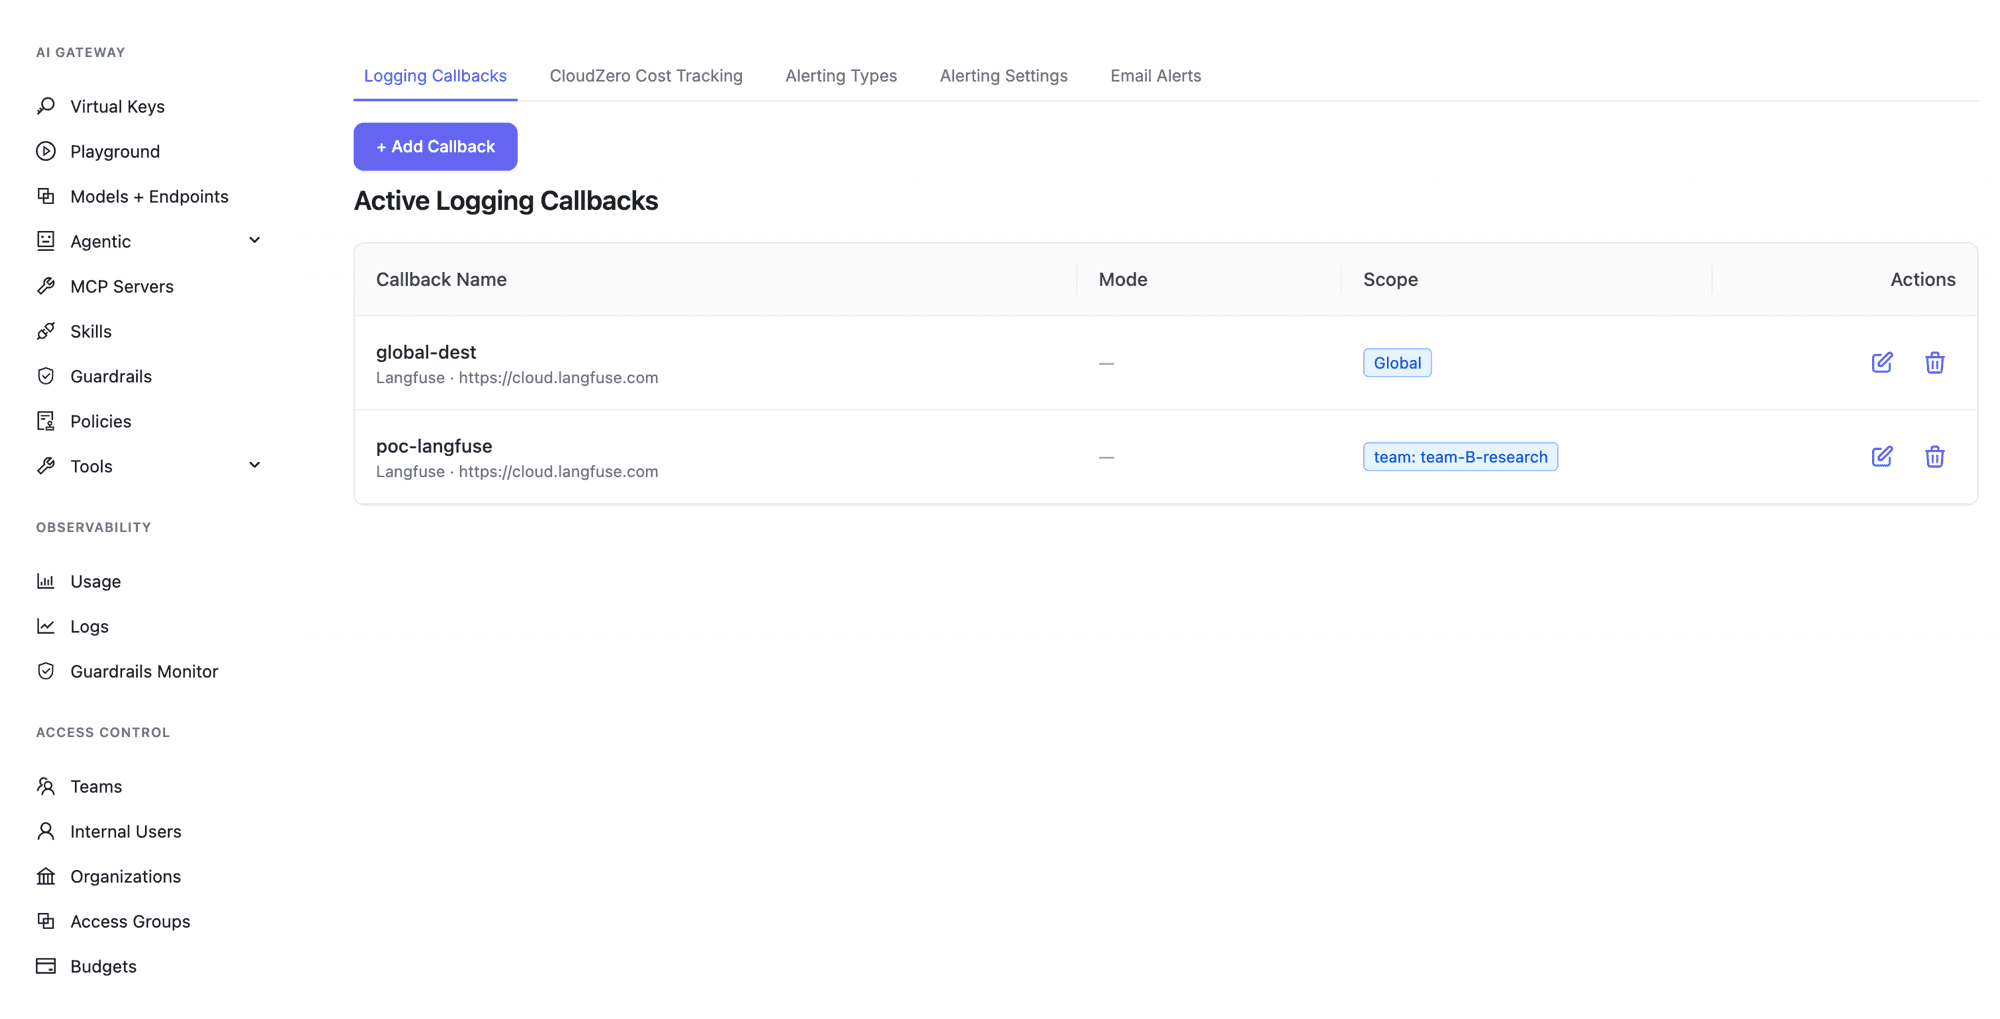Image resolution: width=2000 pixels, height=1019 pixels.
Task: Open the CloudZero Cost Tracking tab
Action: [x=646, y=76]
